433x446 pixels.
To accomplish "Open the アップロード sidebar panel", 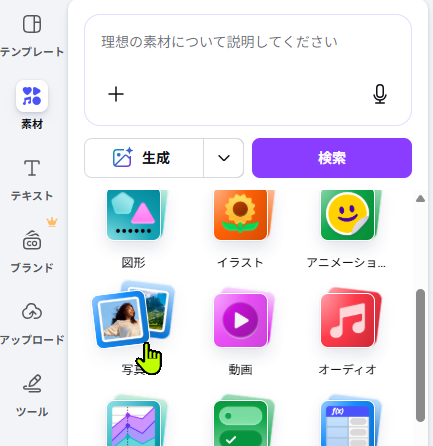I will [32, 323].
